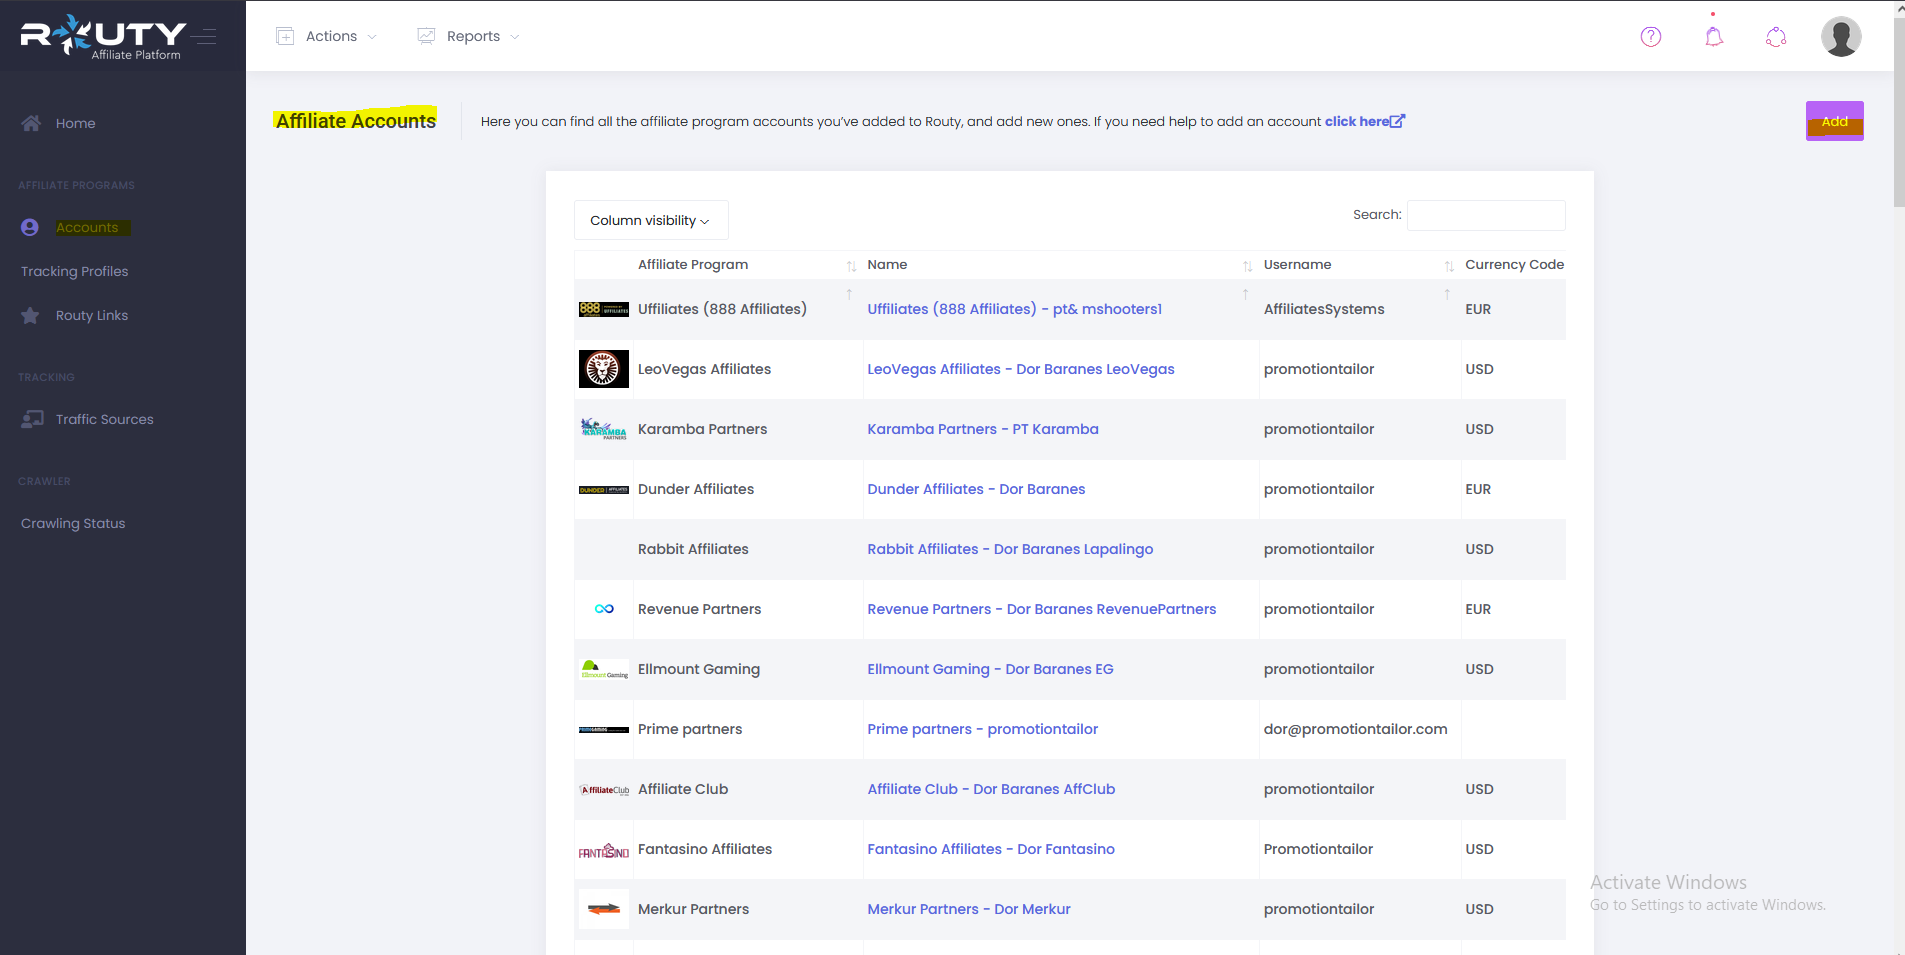The height and width of the screenshot is (955, 1905).
Task: Click the Revenue Partners infinity logo
Action: pyautogui.click(x=604, y=609)
